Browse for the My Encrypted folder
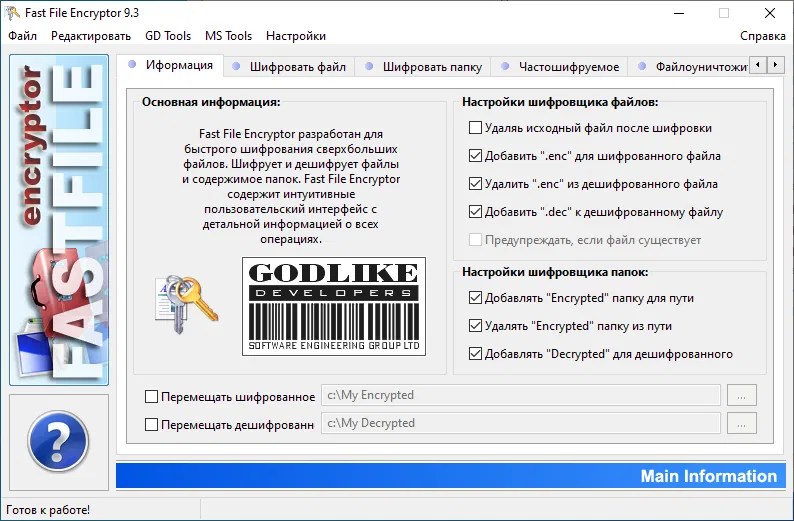Screen dimensions: 794x521 [742, 395]
